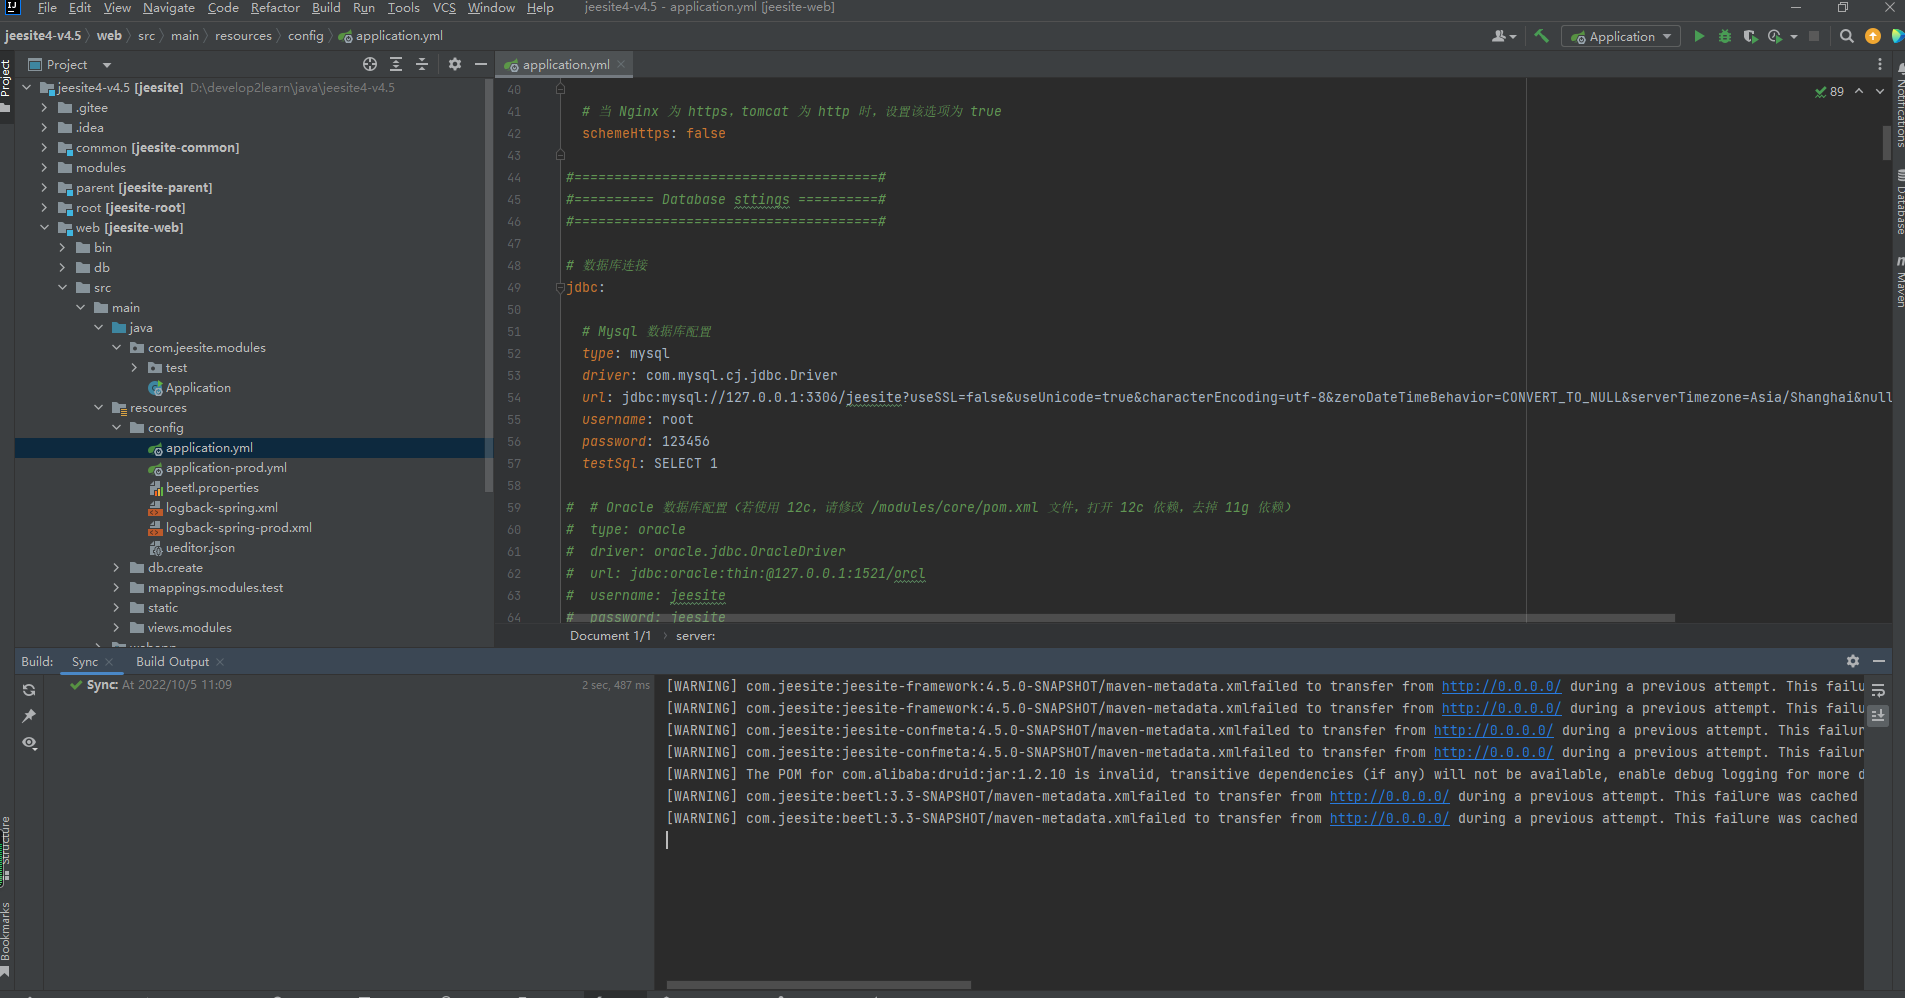Open Search Everywhere magnifier
1905x998 pixels.
1846,36
